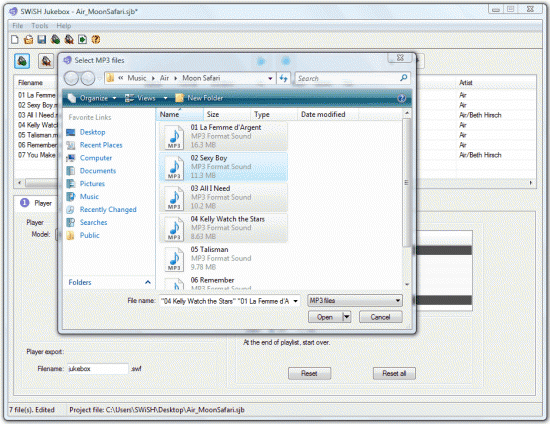Open Computer in Favorite Links

[96, 158]
